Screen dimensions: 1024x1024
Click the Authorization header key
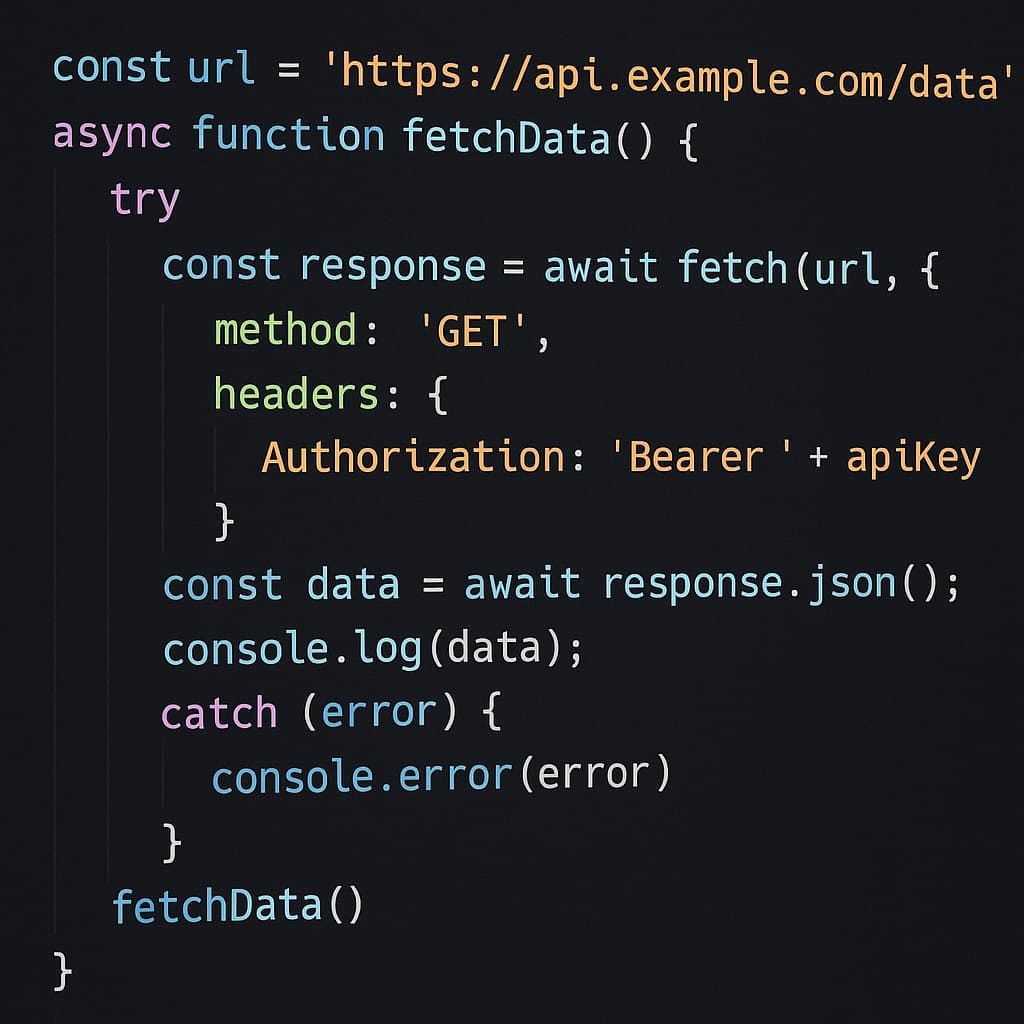point(413,456)
